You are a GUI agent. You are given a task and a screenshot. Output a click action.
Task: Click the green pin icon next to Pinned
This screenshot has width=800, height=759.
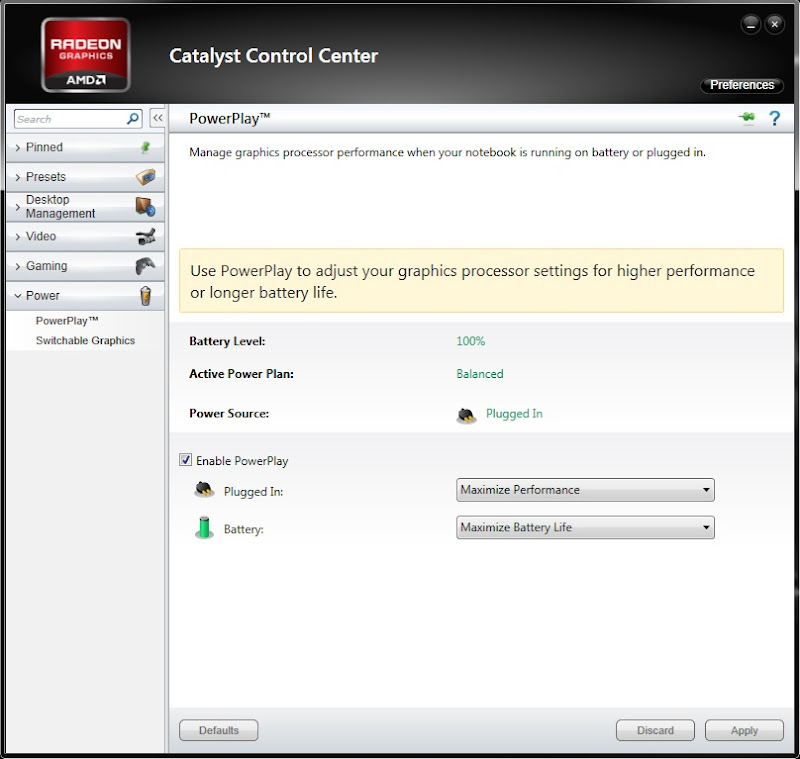click(145, 147)
